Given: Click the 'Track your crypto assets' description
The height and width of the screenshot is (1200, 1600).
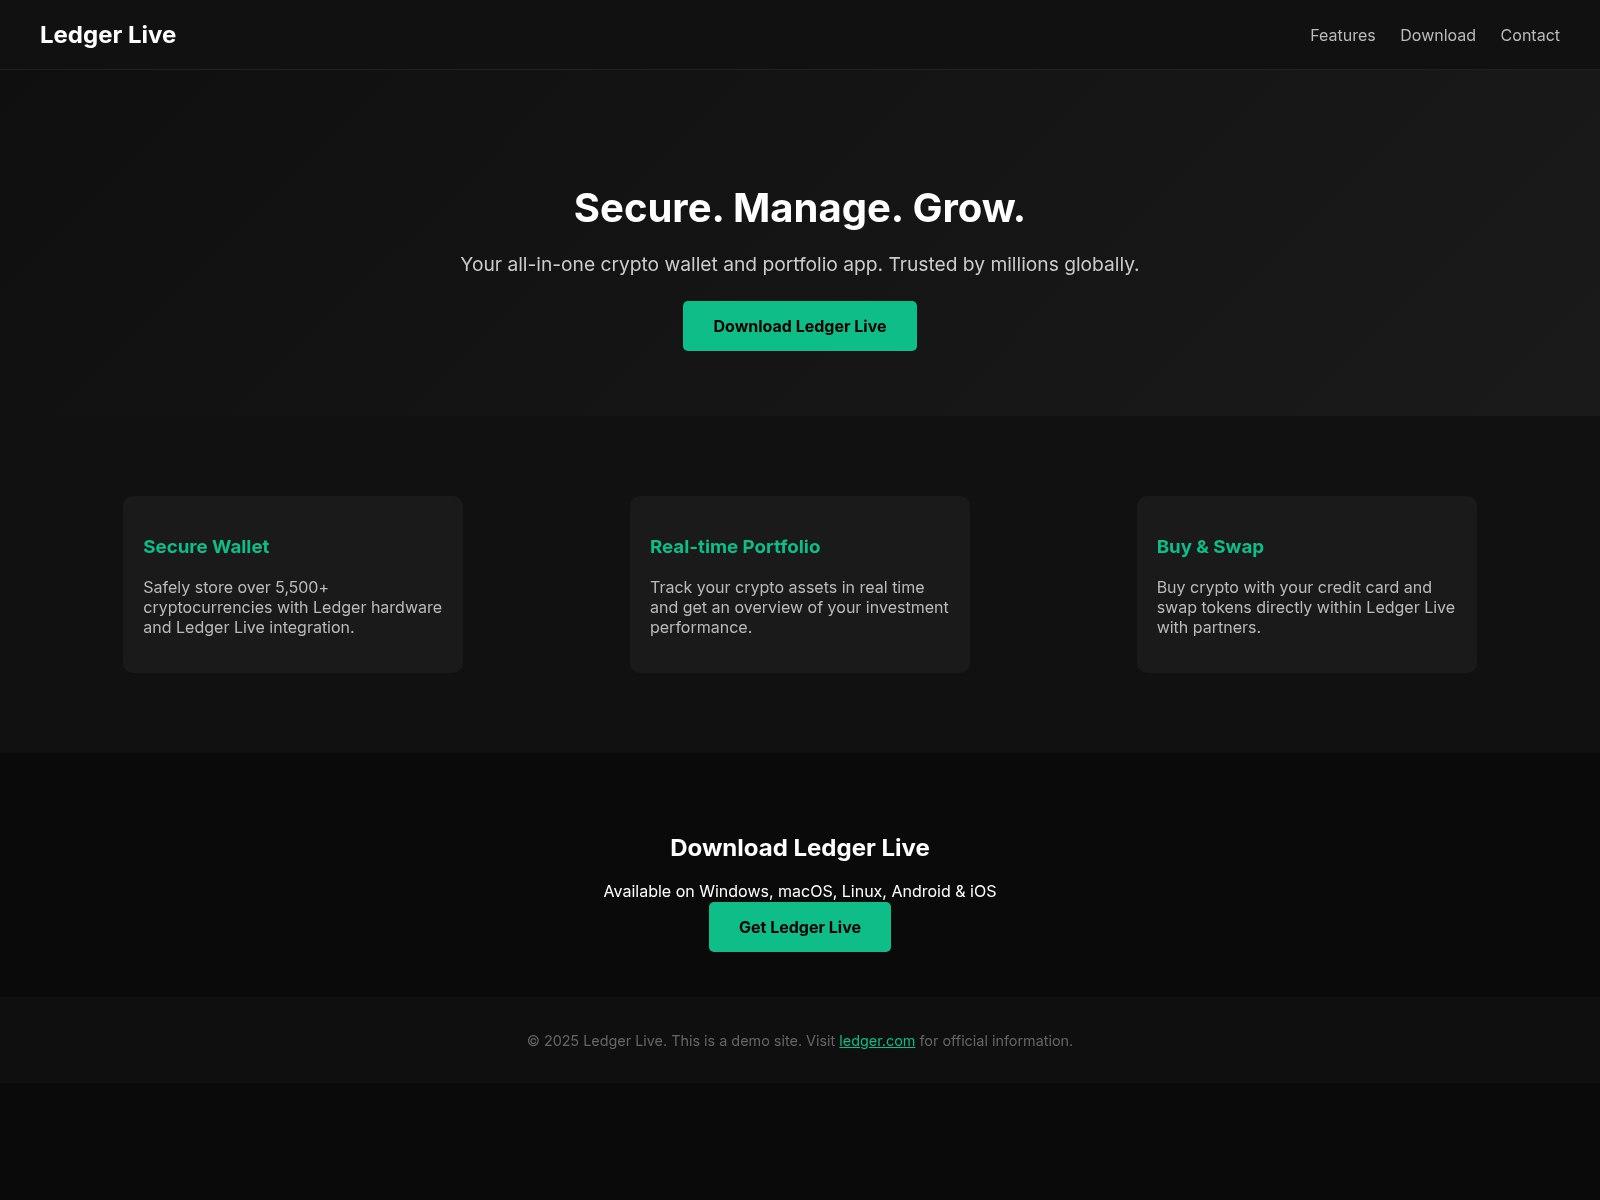Looking at the screenshot, I should point(800,607).
